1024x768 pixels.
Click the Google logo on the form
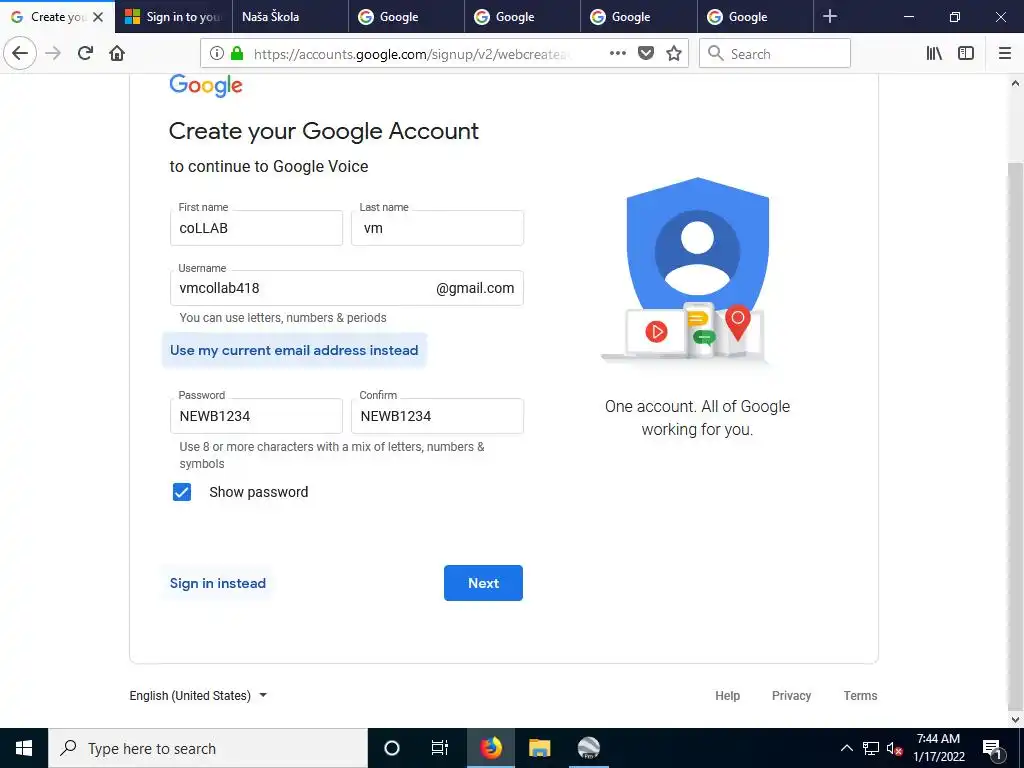206,85
